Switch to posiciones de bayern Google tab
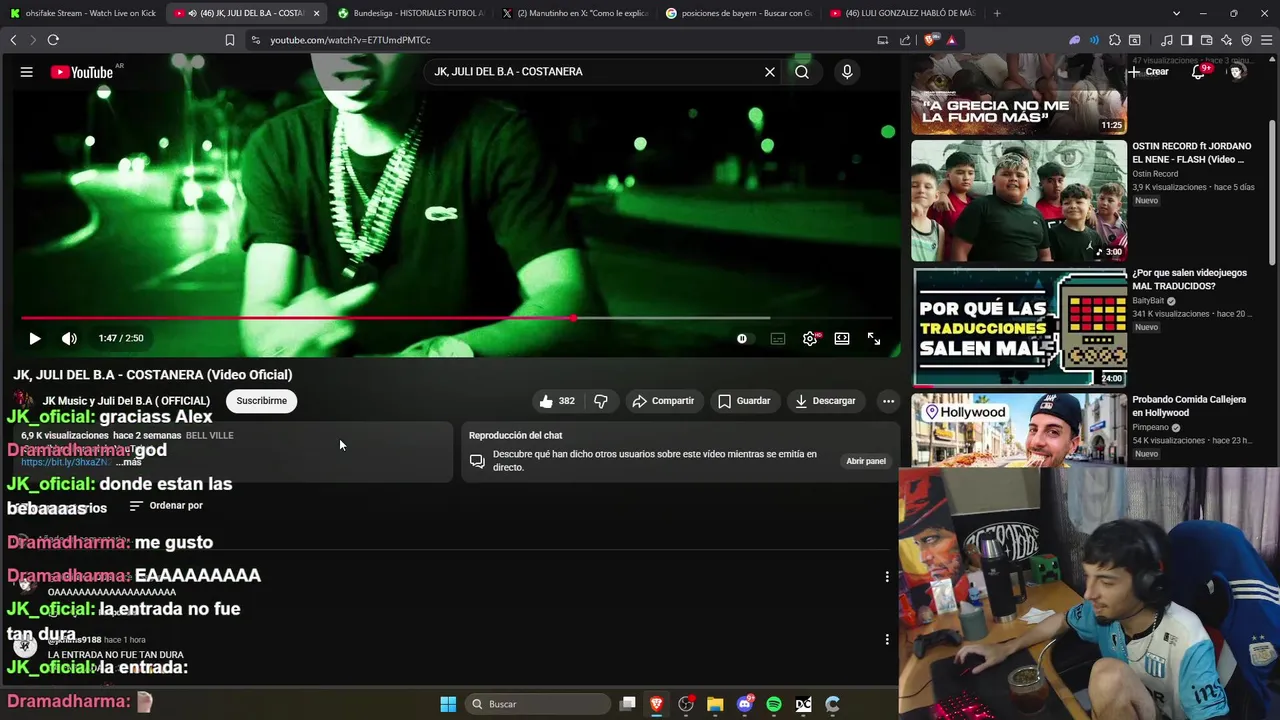This screenshot has width=1280, height=720. click(x=740, y=13)
